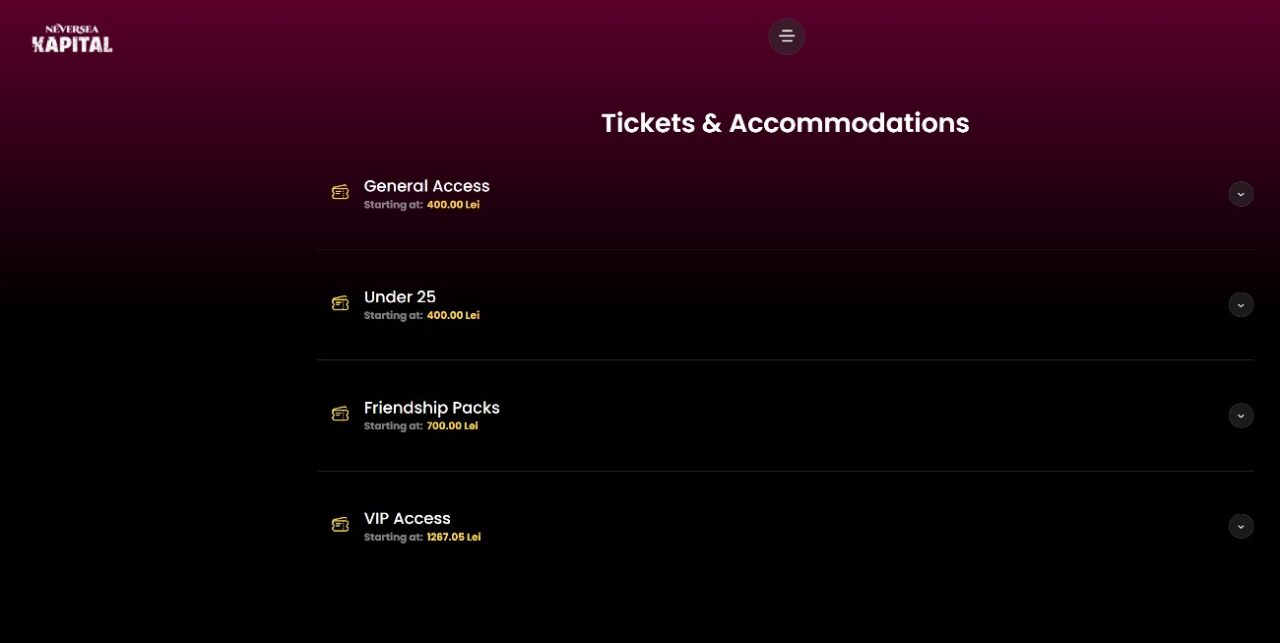This screenshot has width=1280, height=643.
Task: Select the General Access title
Action: point(426,186)
